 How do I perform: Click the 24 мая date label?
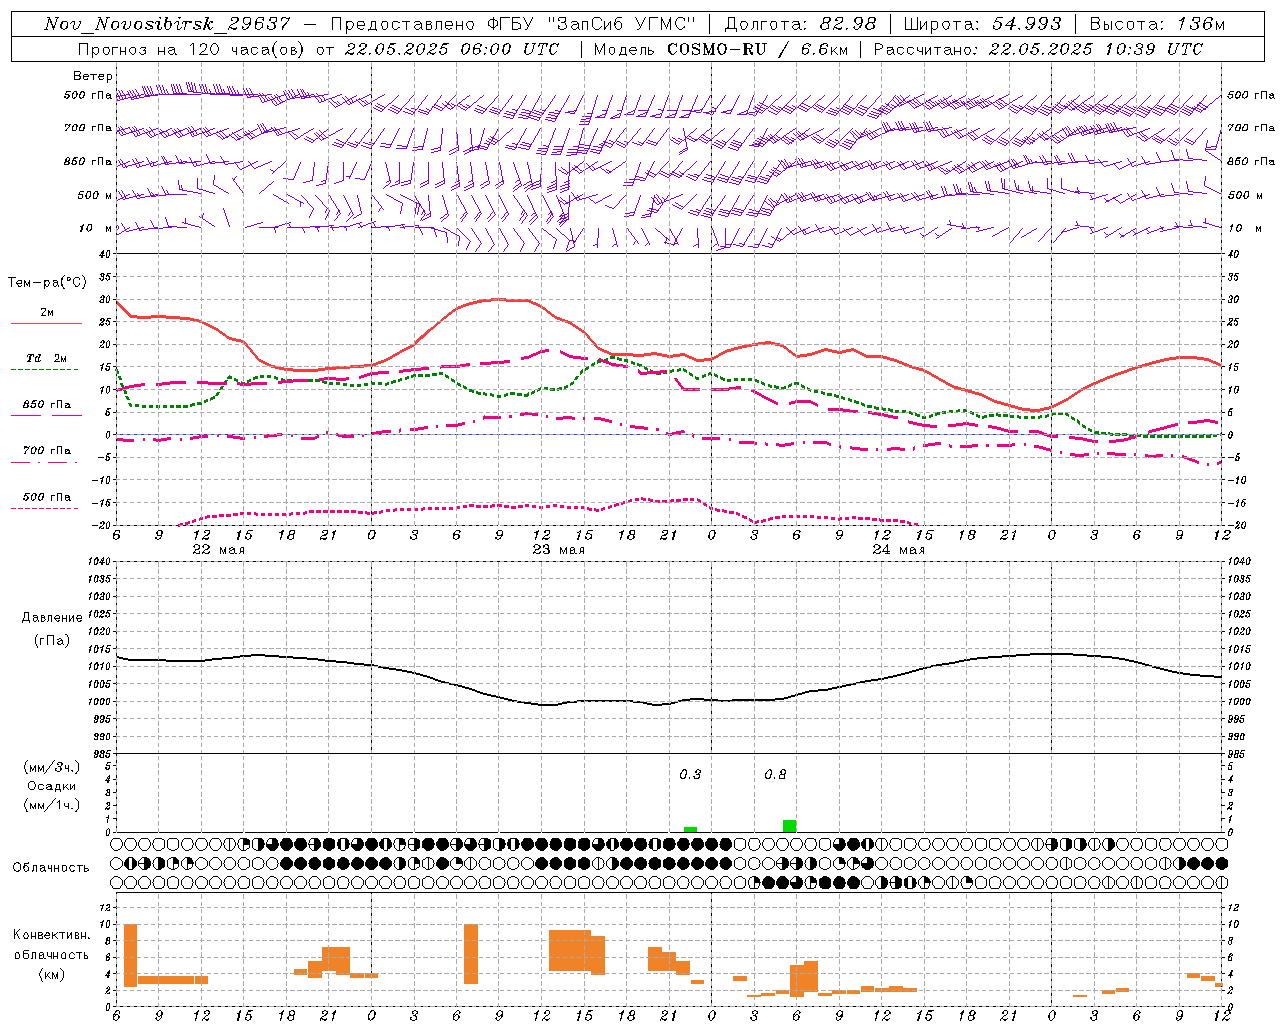[898, 550]
